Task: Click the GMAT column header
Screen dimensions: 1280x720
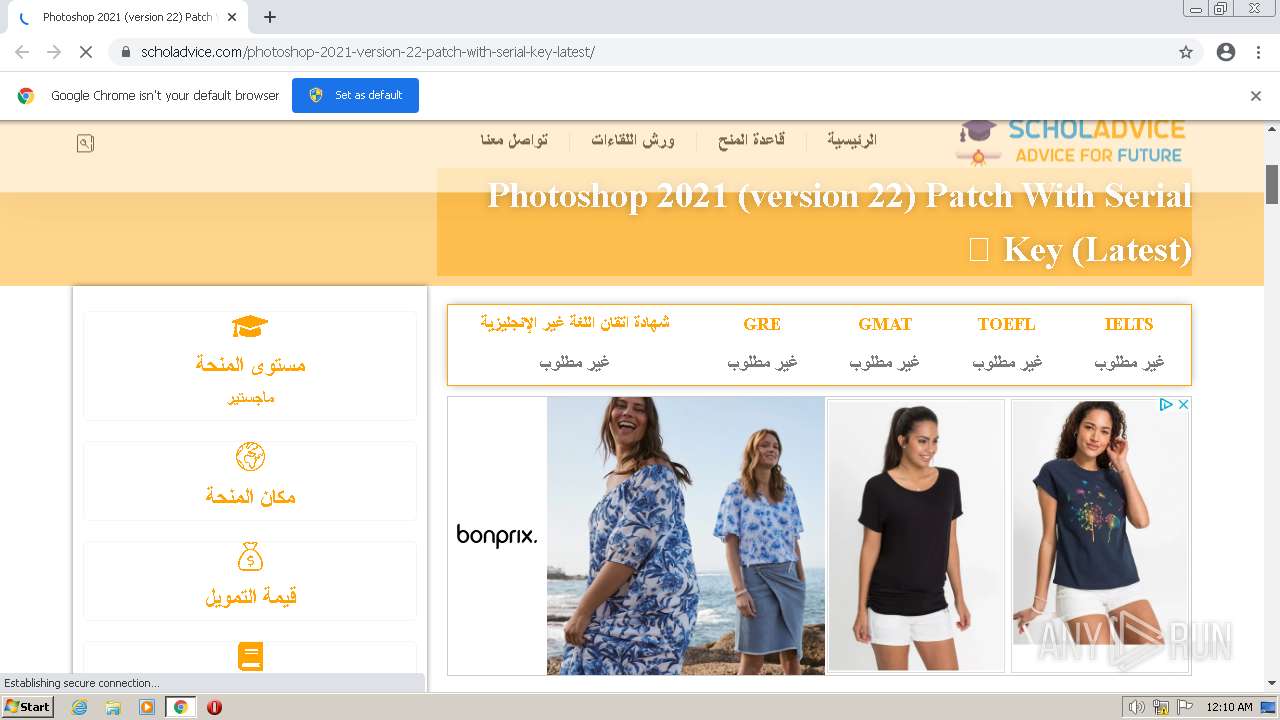Action: (x=885, y=324)
